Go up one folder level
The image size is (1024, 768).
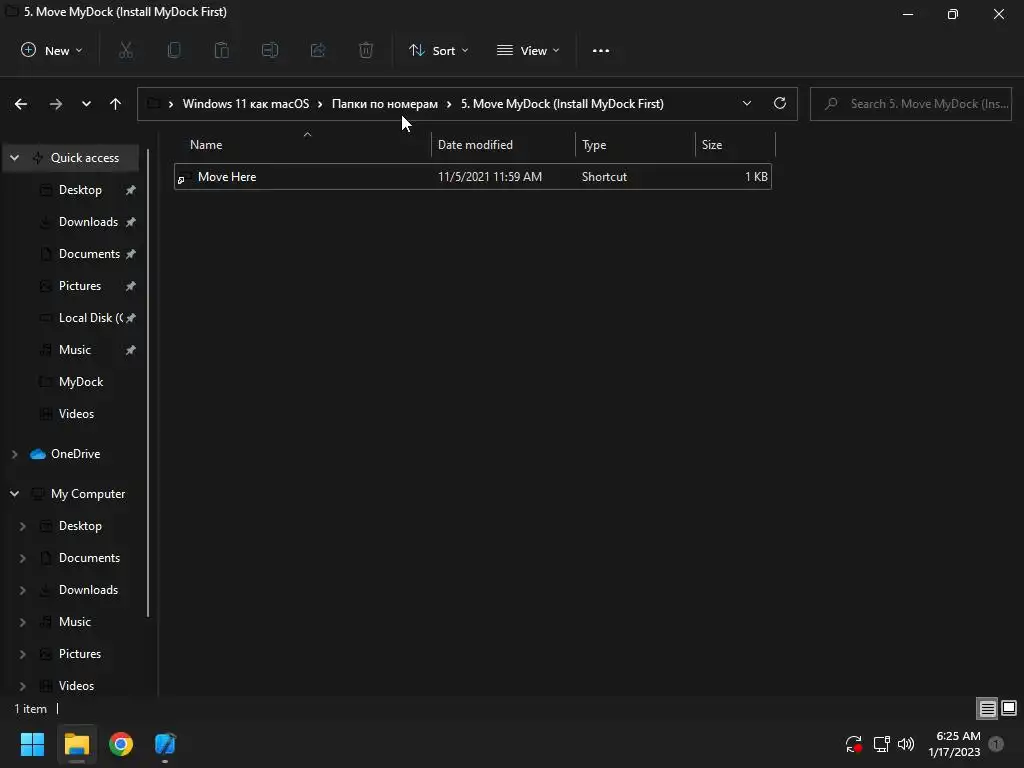[116, 104]
